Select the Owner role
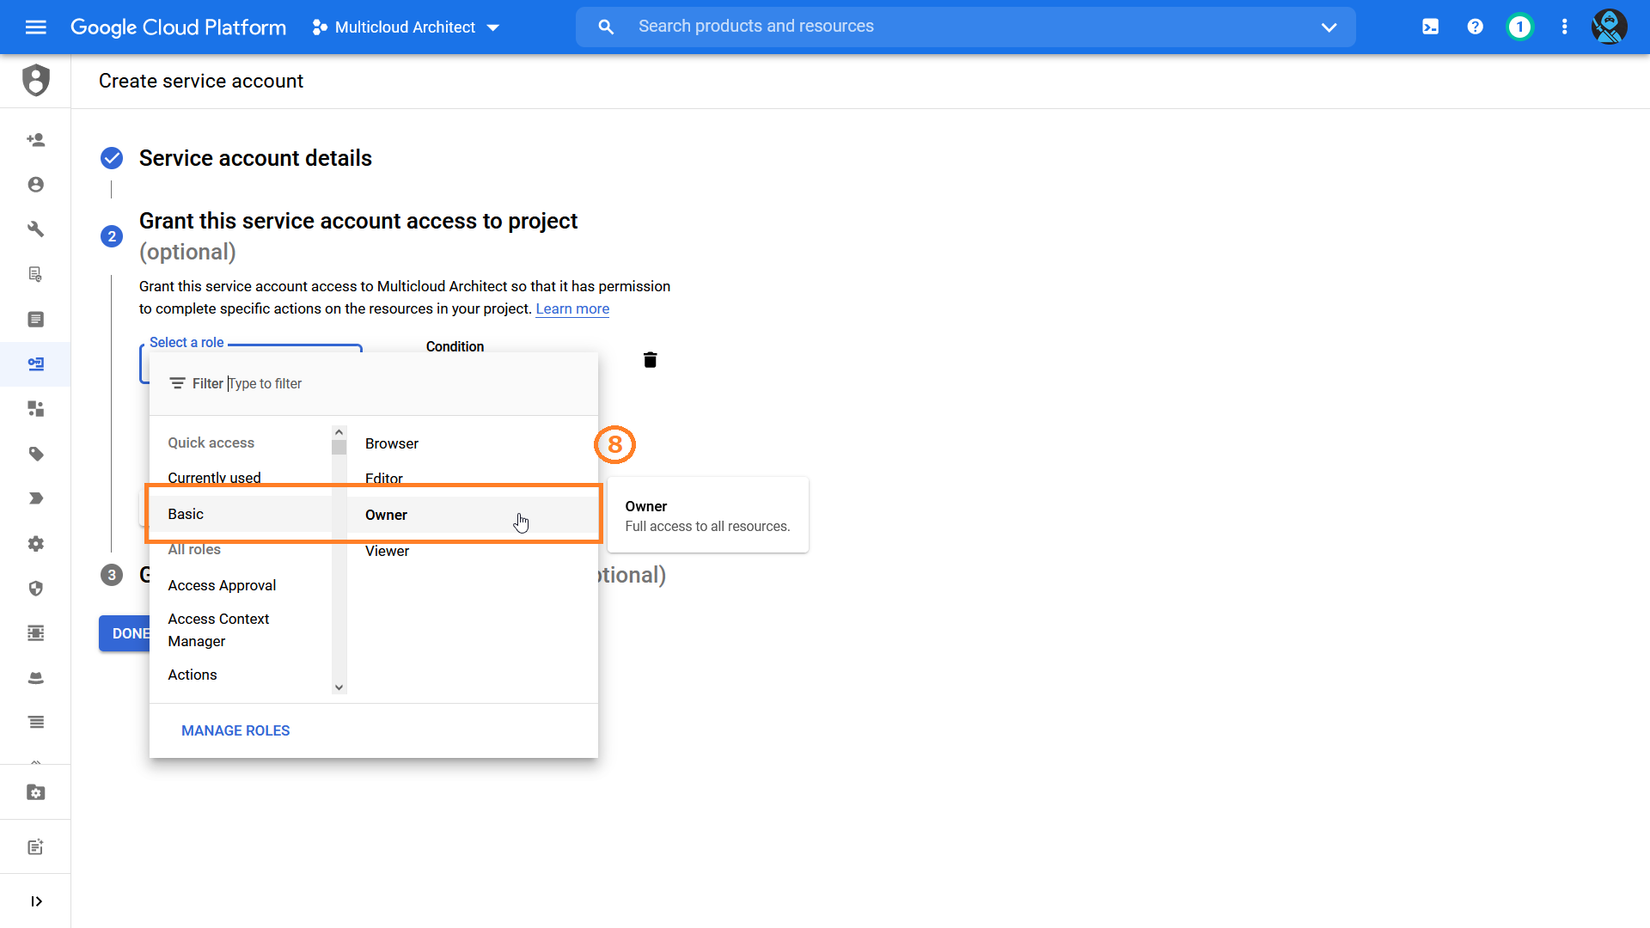The height and width of the screenshot is (928, 1650). click(387, 515)
